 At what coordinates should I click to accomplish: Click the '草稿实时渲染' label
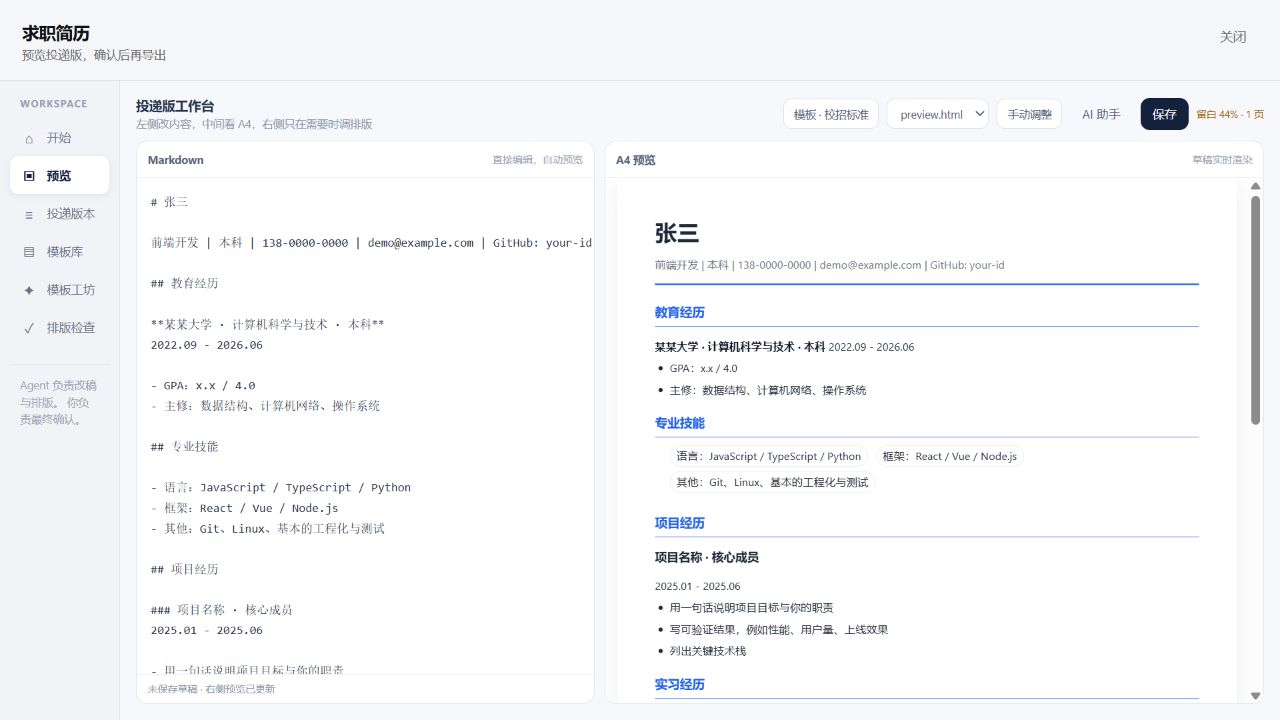(x=1222, y=160)
